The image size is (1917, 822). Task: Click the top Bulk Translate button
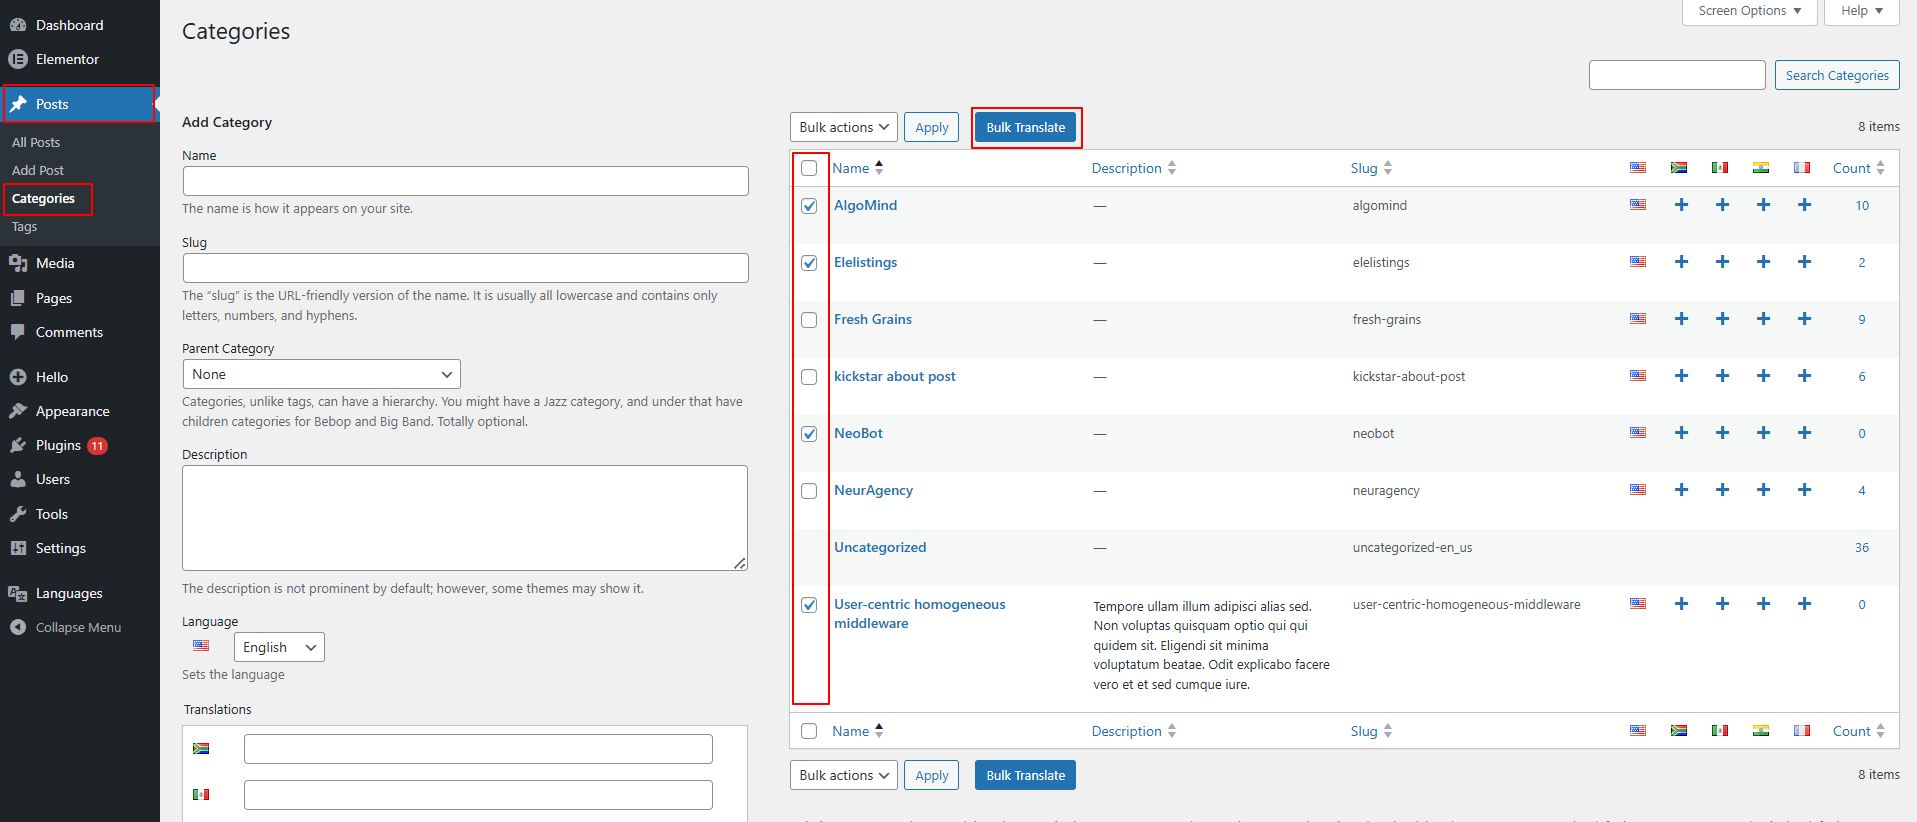point(1025,127)
